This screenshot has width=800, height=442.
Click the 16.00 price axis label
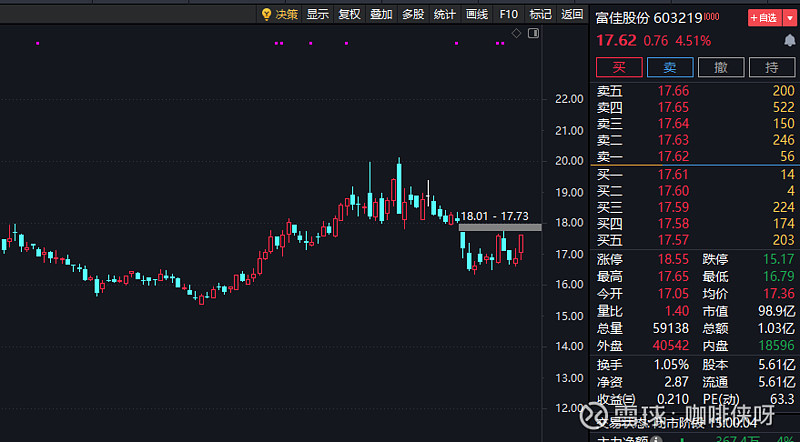569,284
